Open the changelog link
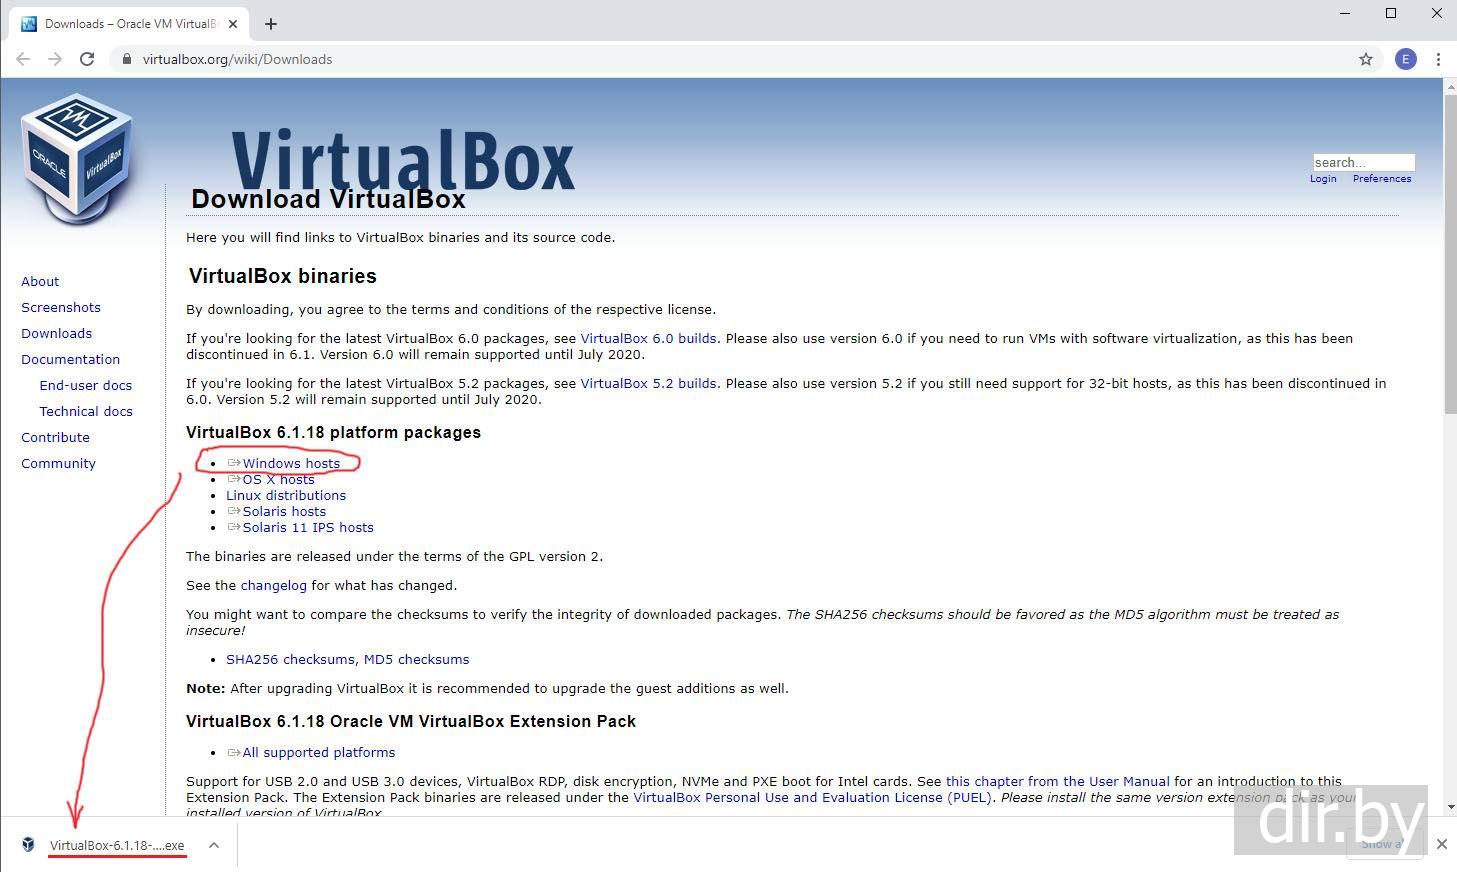The image size is (1457, 872). (x=274, y=585)
